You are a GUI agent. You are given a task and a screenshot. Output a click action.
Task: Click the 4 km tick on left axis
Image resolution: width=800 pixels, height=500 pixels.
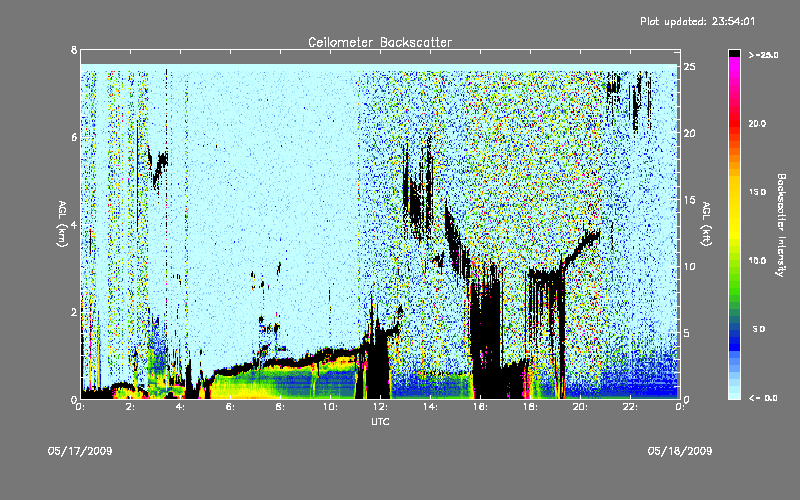74,224
